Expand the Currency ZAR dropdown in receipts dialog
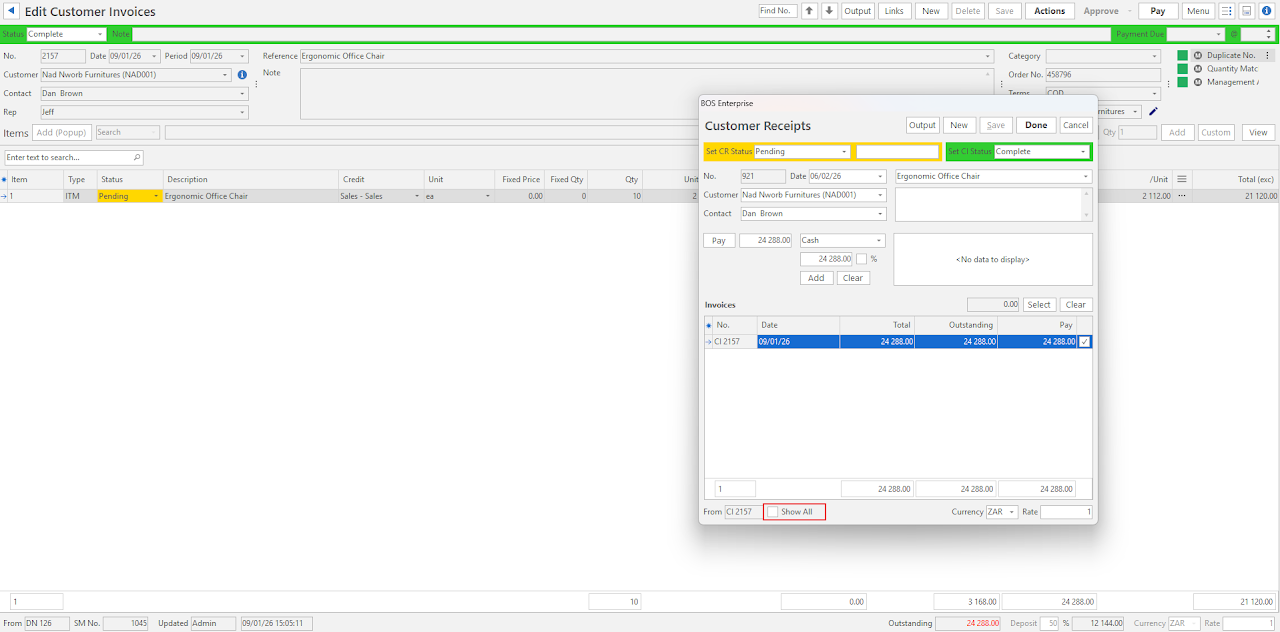This screenshot has width=1280, height=632. tap(1012, 512)
